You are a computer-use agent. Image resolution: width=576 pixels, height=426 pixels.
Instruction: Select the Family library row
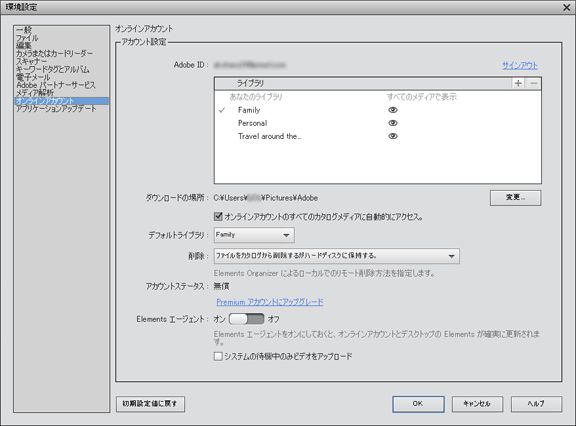[378, 110]
